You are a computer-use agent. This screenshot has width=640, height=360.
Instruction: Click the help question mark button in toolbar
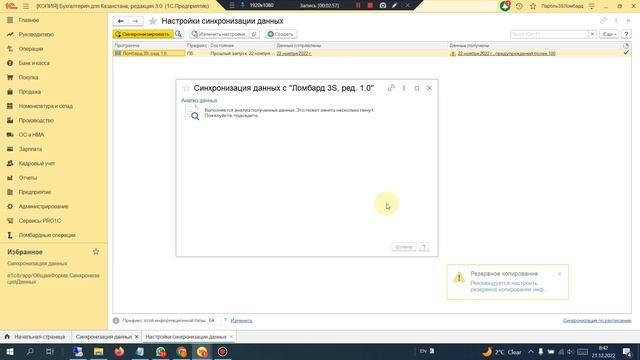[626, 34]
